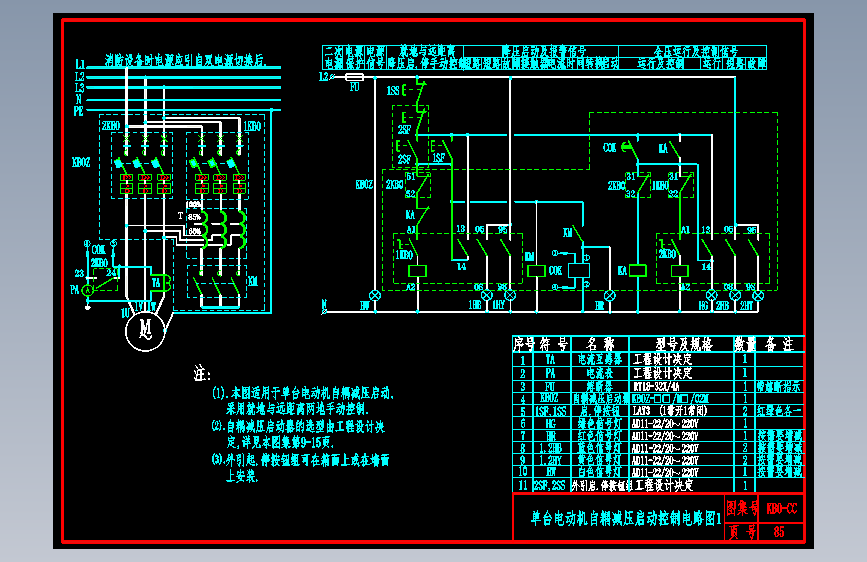
Task: Select the fire equipment power note above L1
Action: 186,60
